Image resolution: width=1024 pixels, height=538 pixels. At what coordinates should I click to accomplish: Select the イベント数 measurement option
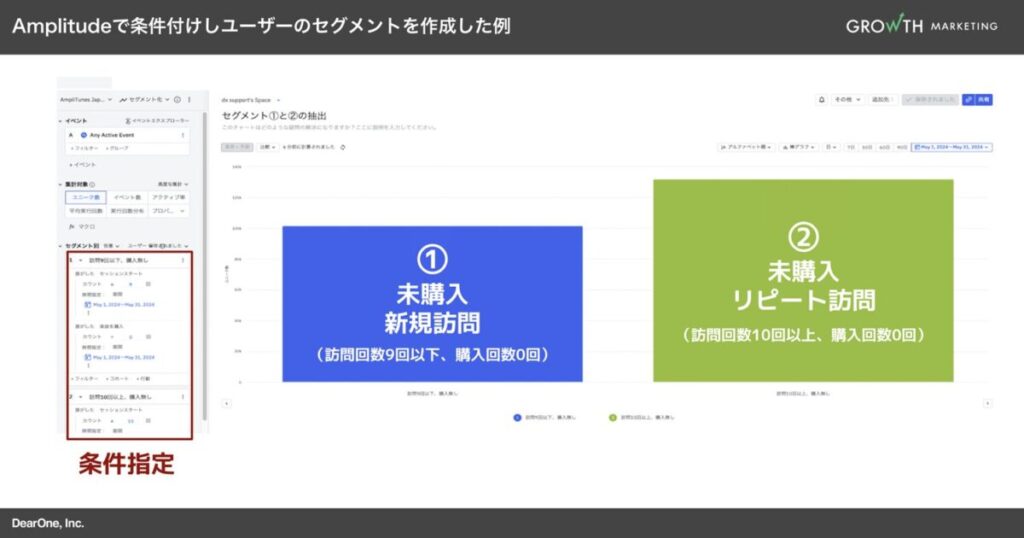click(127, 198)
